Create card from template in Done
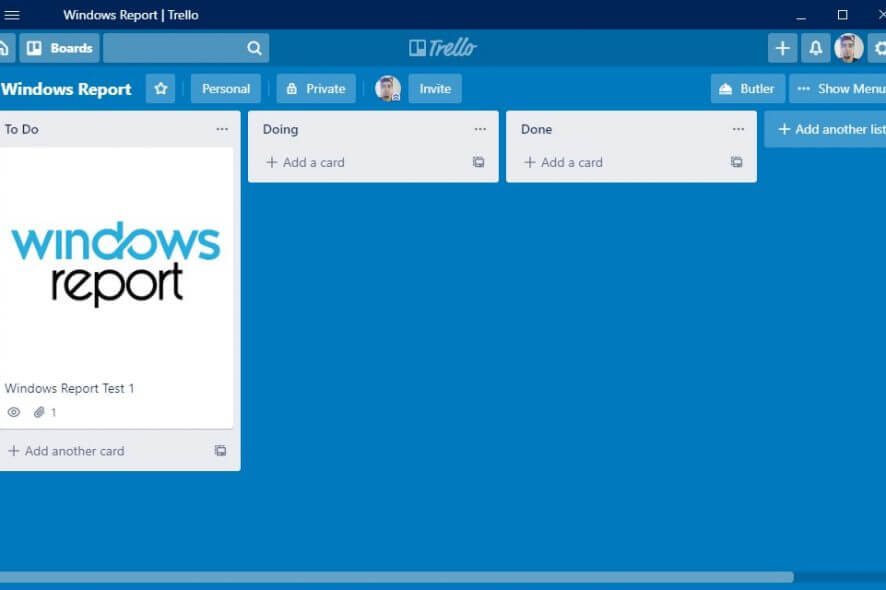 click(x=736, y=163)
